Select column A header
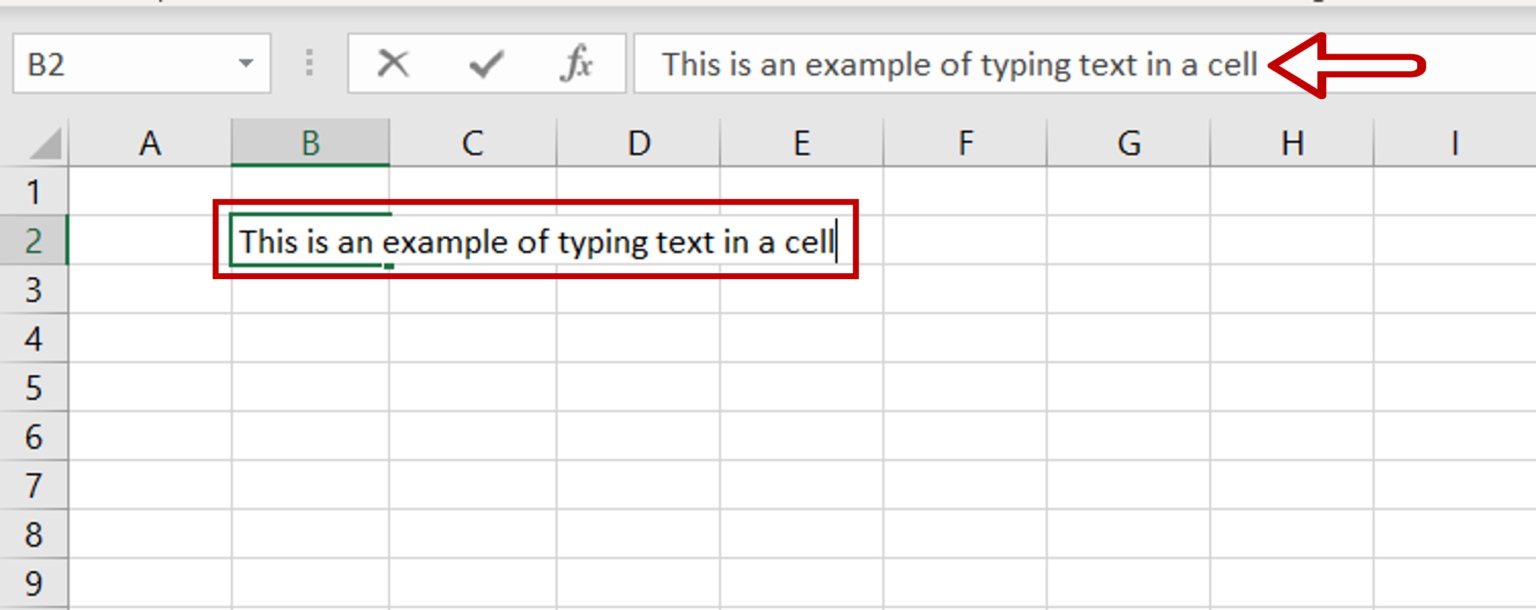Screen dimensions: 1536x610 click(x=150, y=141)
